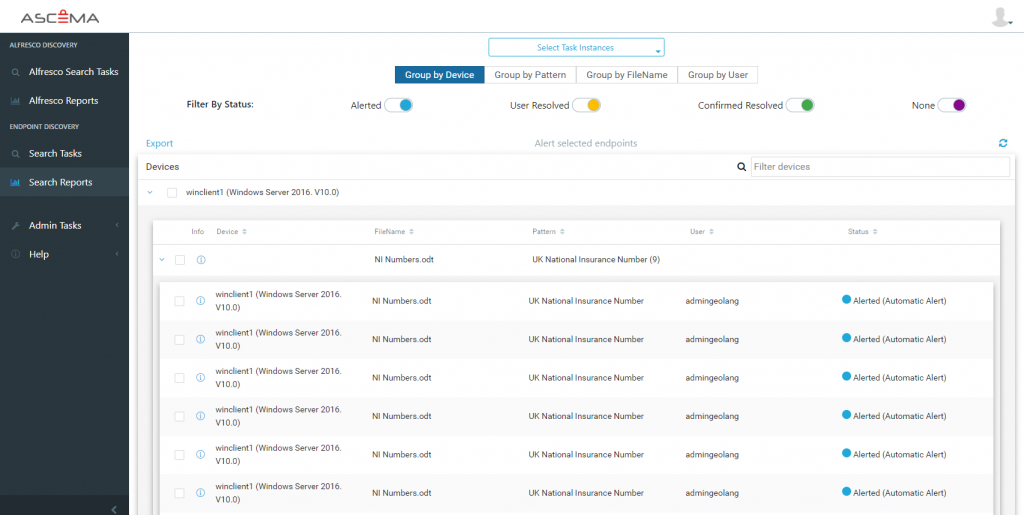1024x515 pixels.
Task: Click the Alfresco Reports chart icon
Action: (16, 101)
